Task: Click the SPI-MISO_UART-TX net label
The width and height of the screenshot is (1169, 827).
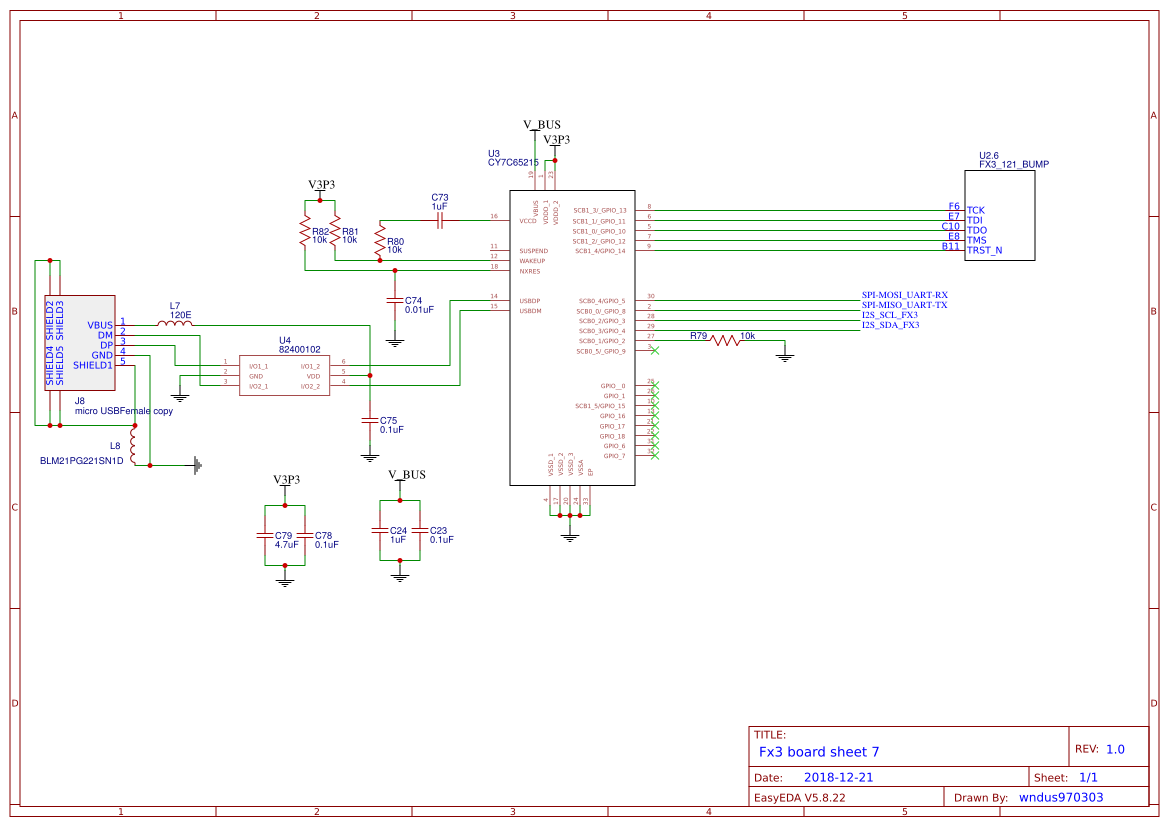Action: coord(905,305)
